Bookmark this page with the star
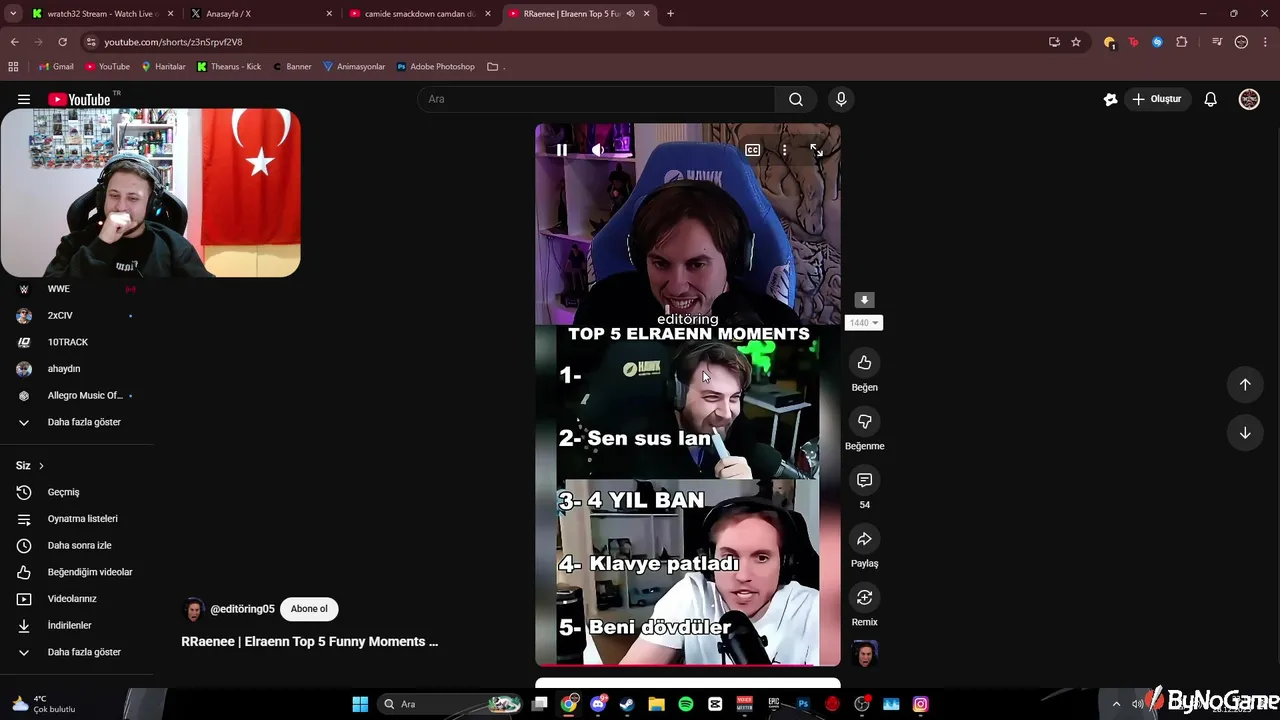Image resolution: width=1280 pixels, height=720 pixels. click(1076, 42)
